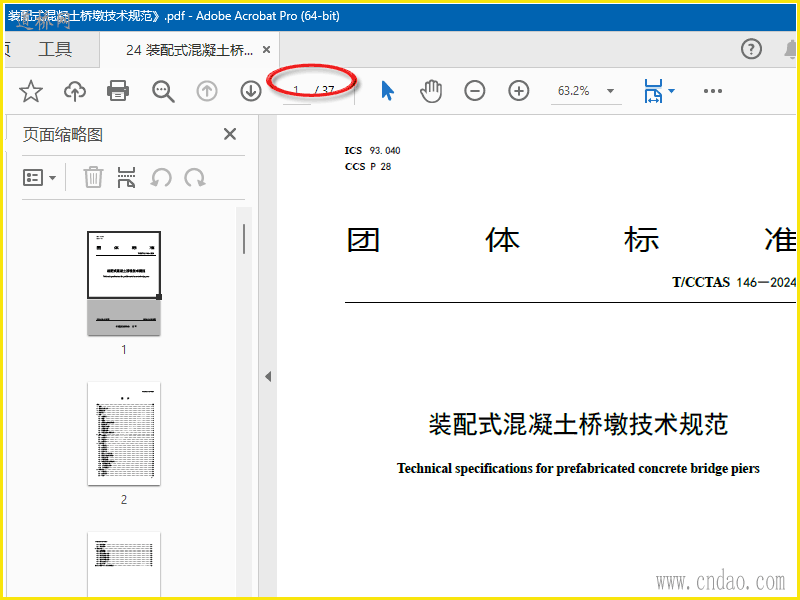Activate the hand pan tool
Image resolution: width=800 pixels, height=600 pixels.
(431, 91)
